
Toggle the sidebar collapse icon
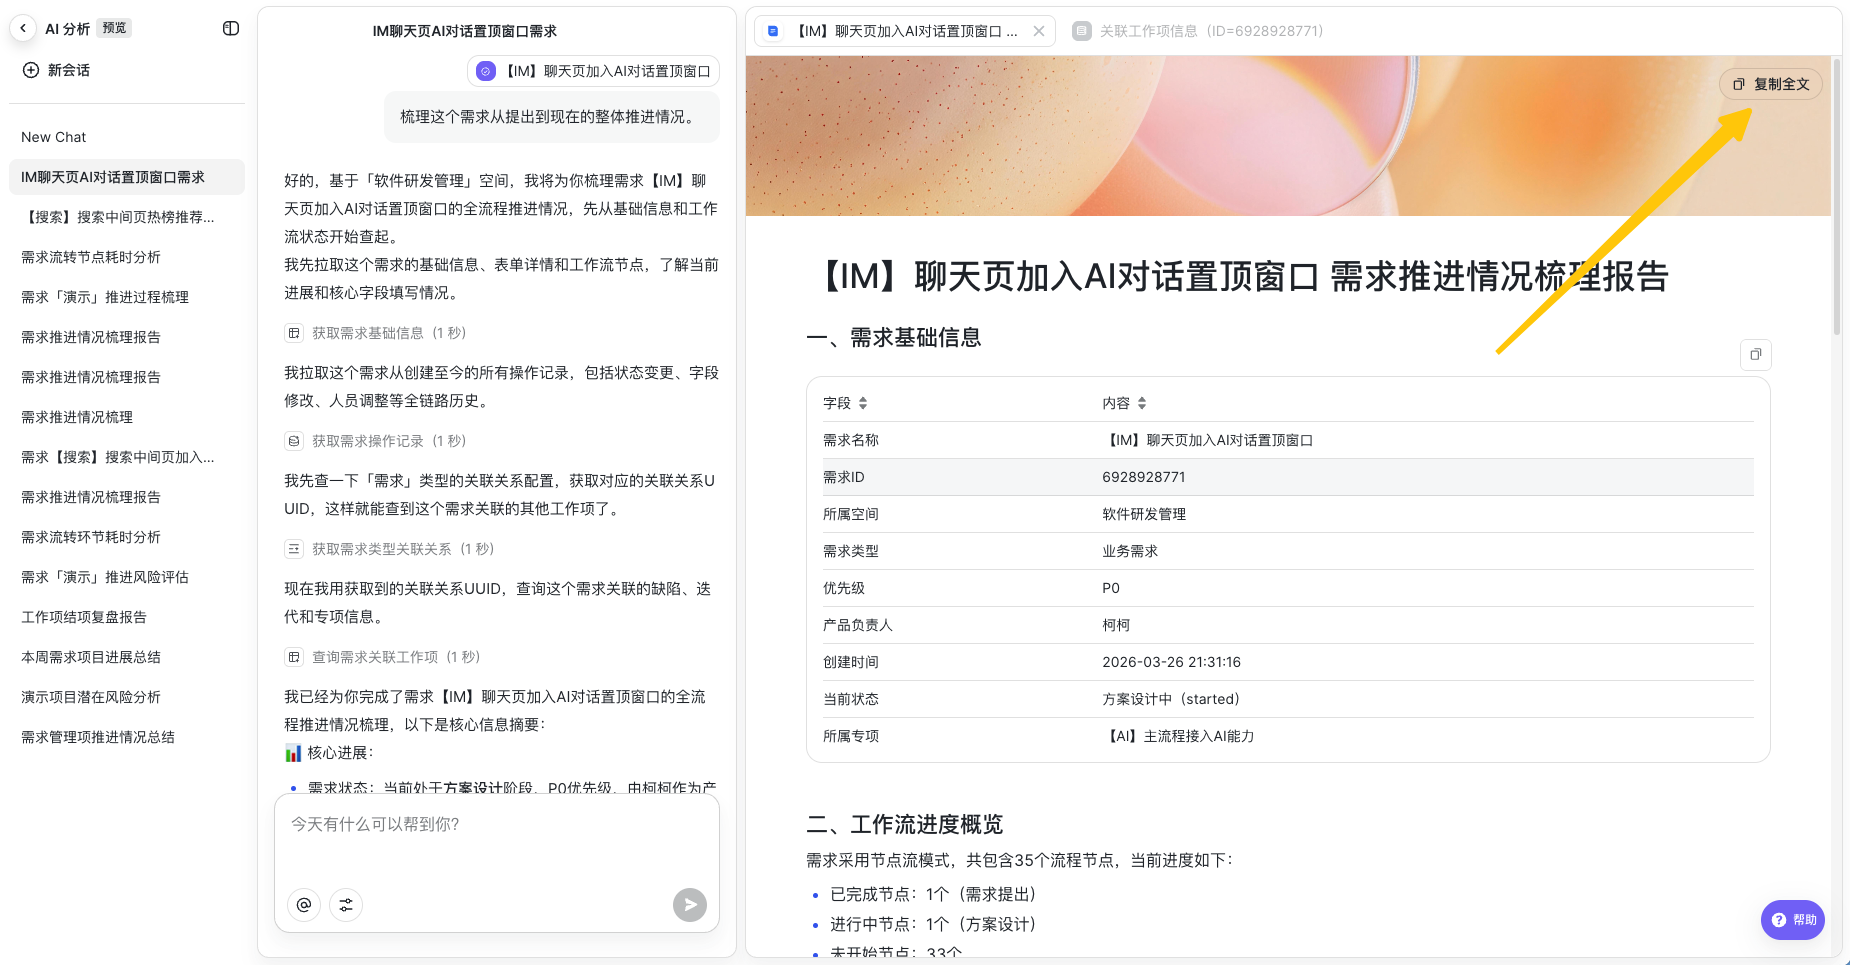[x=231, y=28]
